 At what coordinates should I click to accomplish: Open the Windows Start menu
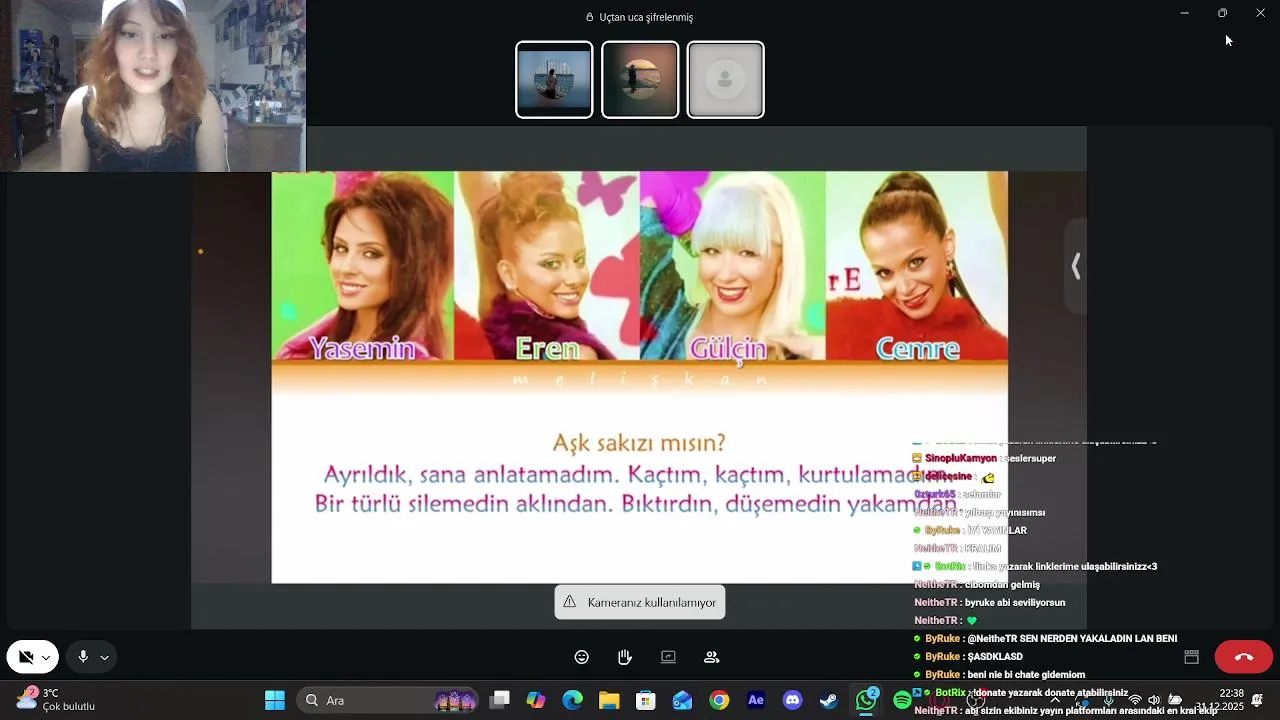(x=275, y=700)
